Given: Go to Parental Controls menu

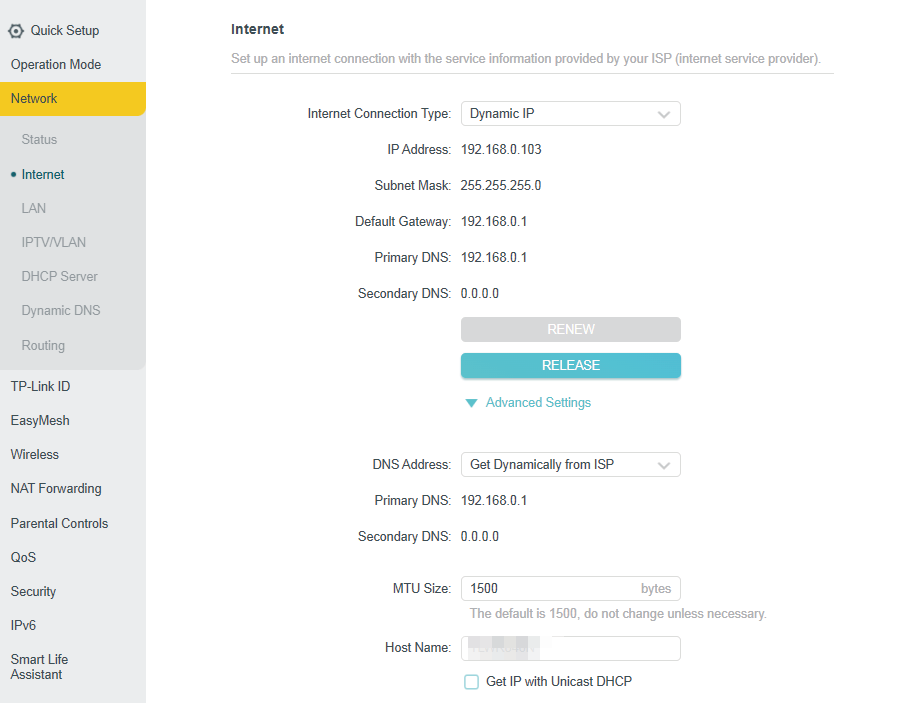Looking at the screenshot, I should [x=59, y=524].
